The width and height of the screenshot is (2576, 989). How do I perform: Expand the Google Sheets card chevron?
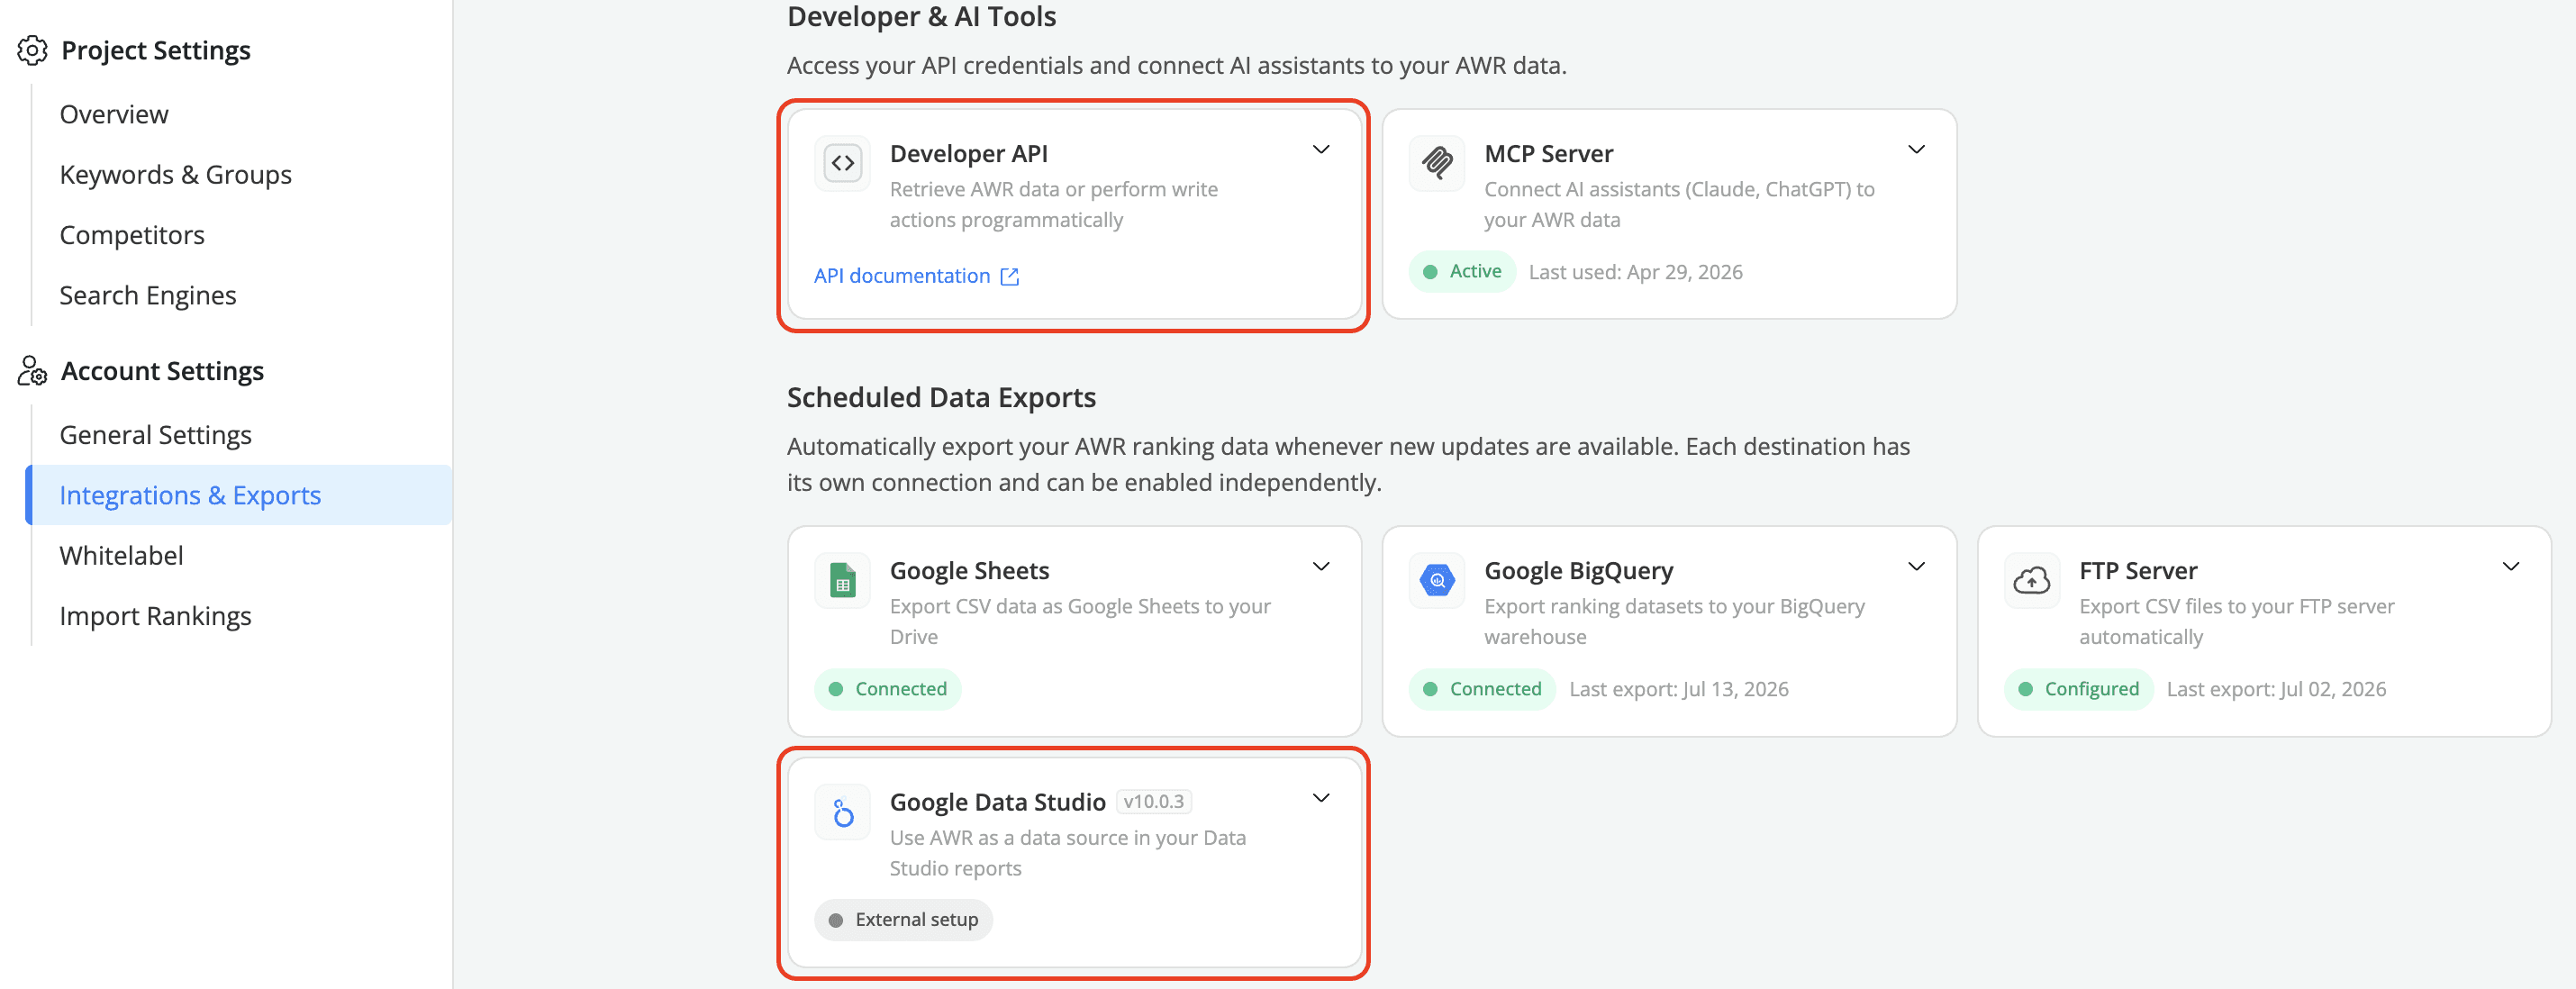tap(1321, 567)
